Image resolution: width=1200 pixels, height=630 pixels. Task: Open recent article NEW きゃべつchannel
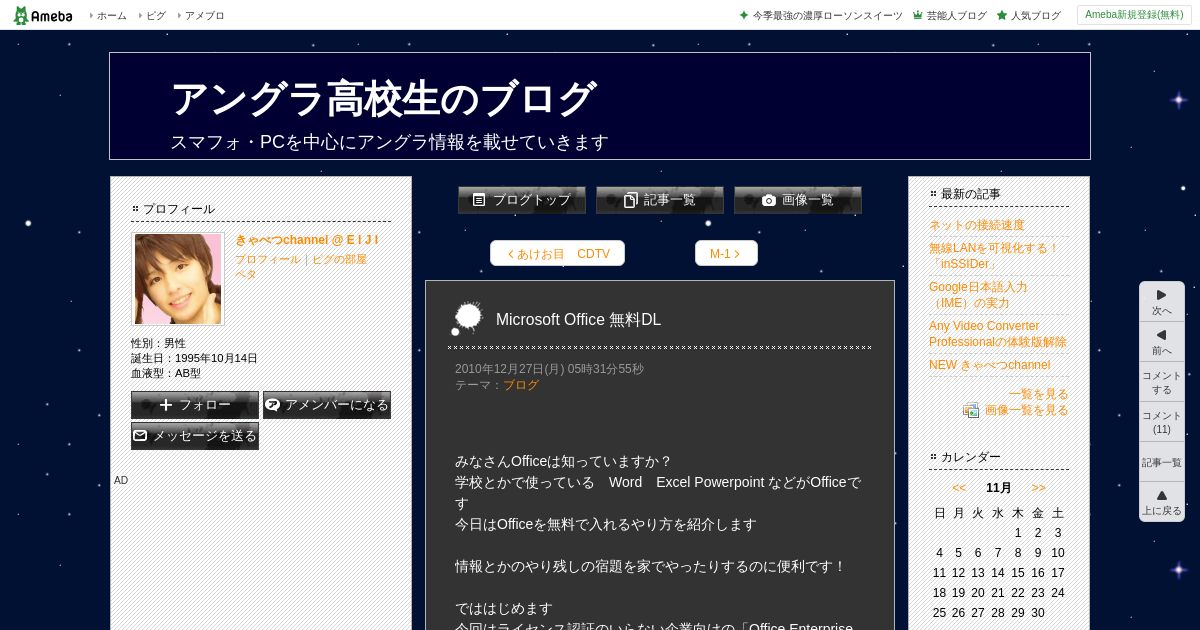(989, 365)
